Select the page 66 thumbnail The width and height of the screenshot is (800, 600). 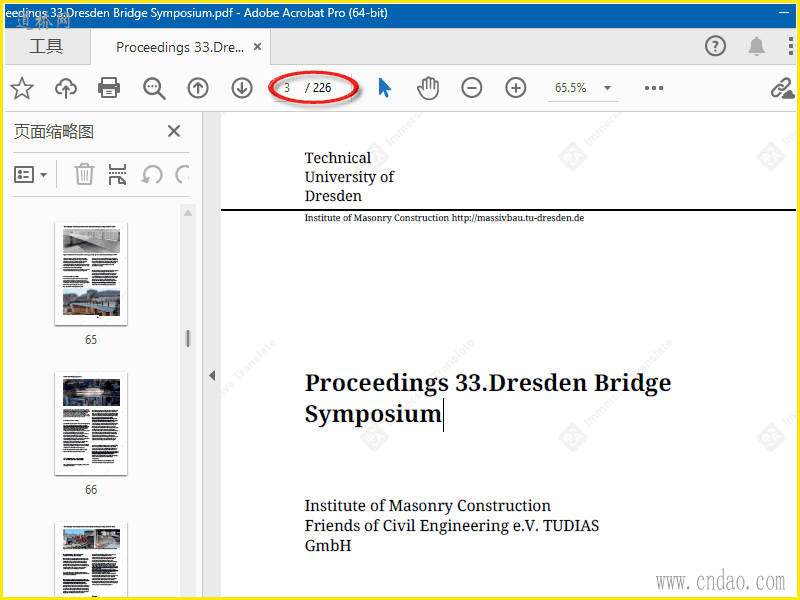click(x=91, y=423)
